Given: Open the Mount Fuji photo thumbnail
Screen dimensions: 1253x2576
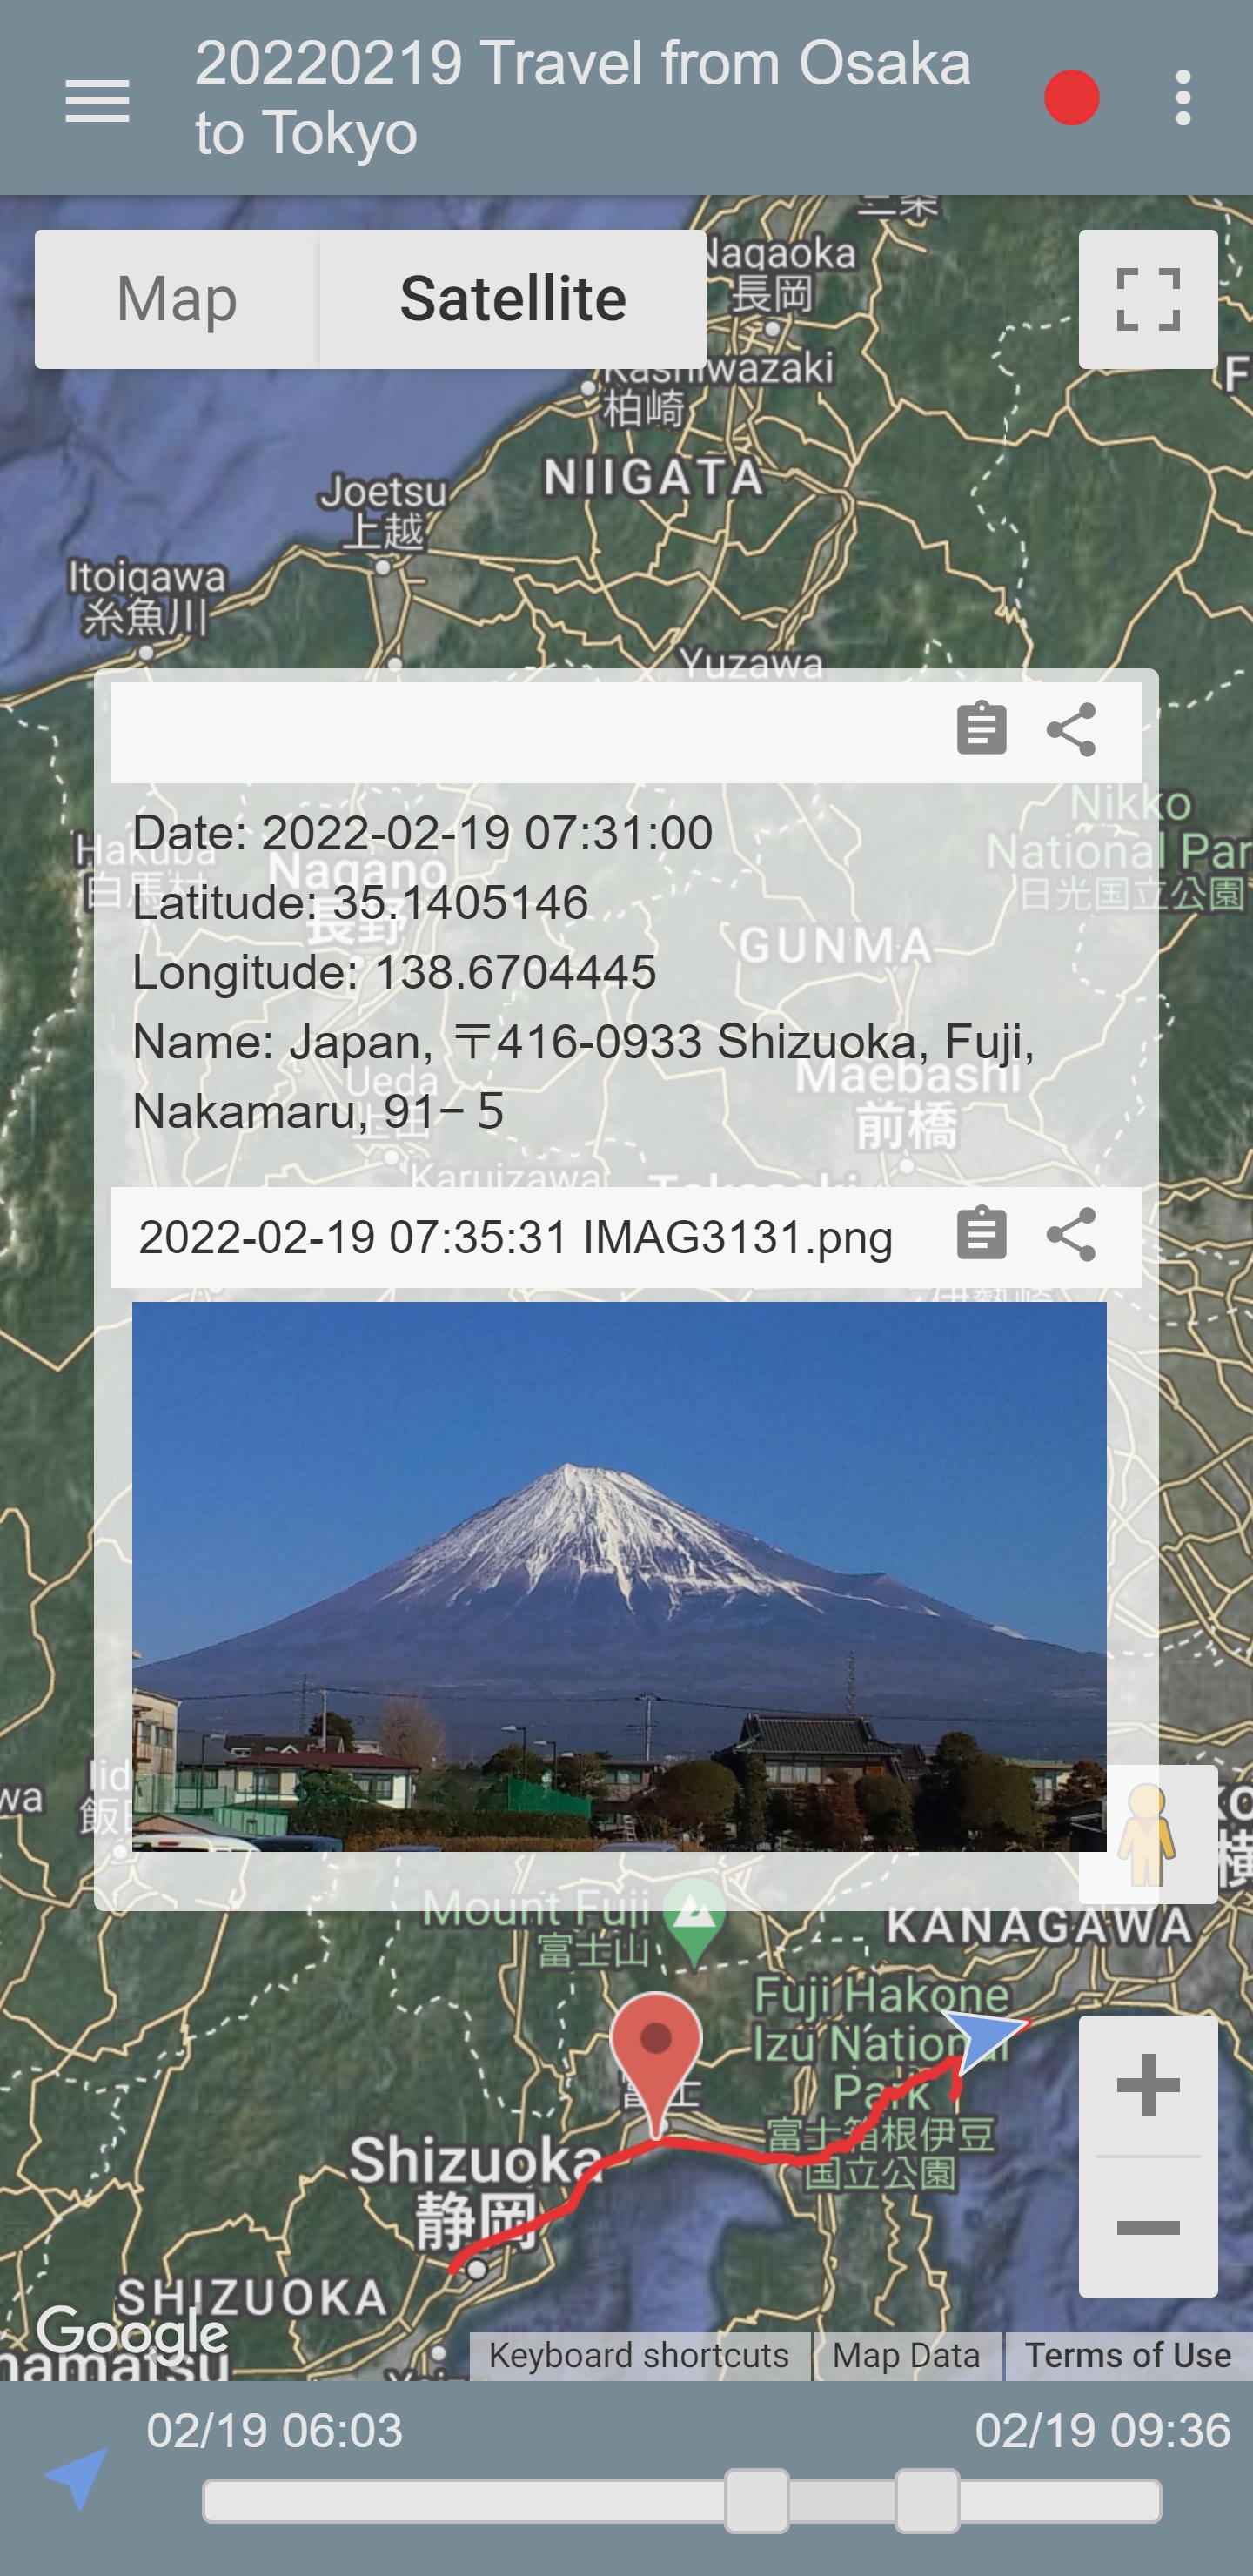Looking at the screenshot, I should (619, 1576).
